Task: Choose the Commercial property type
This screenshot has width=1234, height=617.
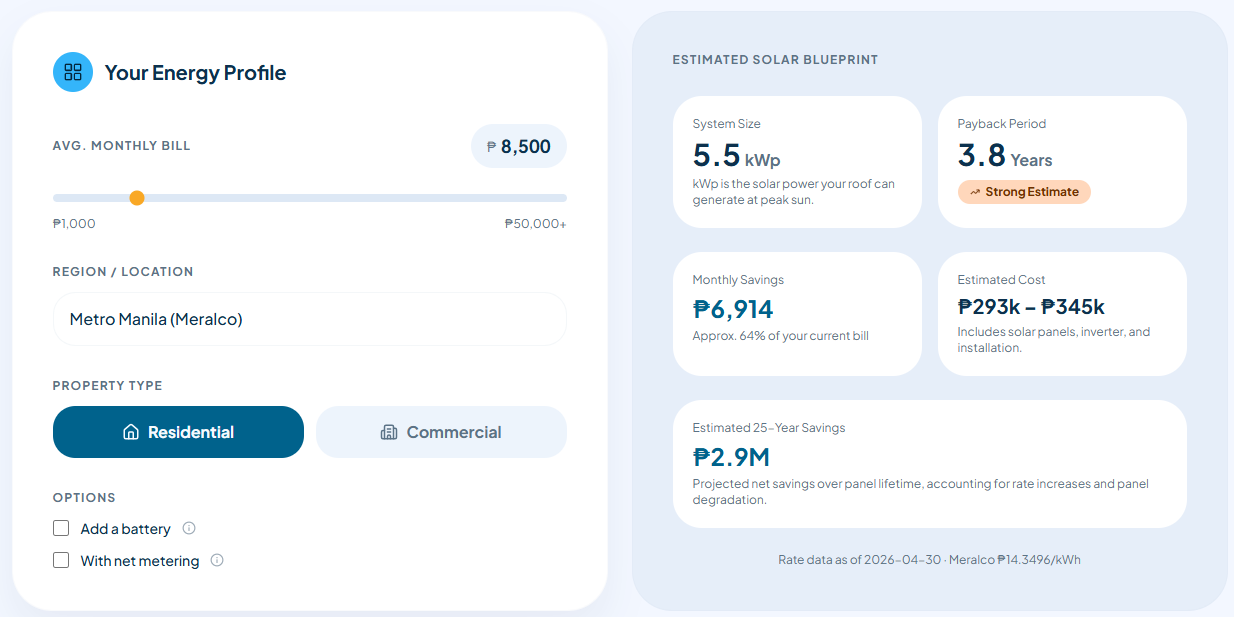Action: point(441,432)
